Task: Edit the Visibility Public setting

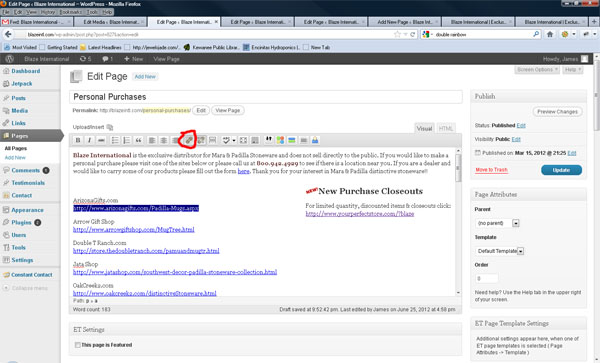Action: click(516, 139)
